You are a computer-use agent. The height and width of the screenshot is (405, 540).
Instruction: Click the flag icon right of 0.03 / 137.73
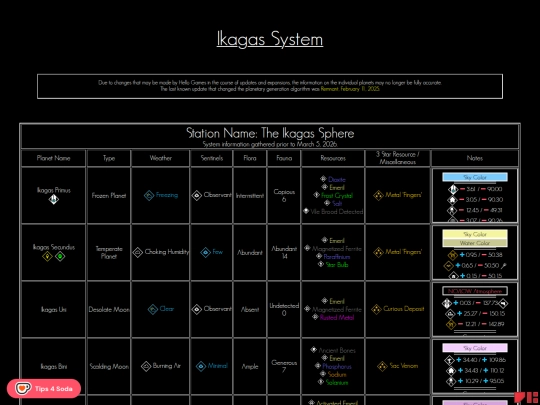pyautogui.click(x=503, y=303)
